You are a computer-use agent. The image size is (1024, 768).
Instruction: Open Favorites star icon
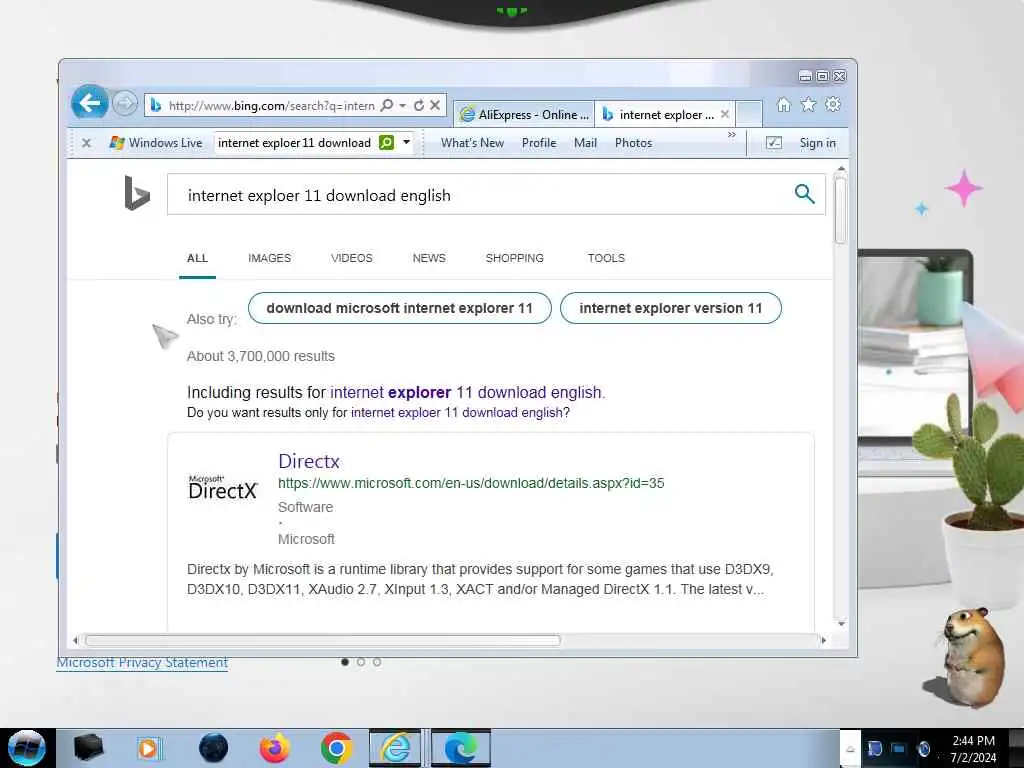click(808, 104)
